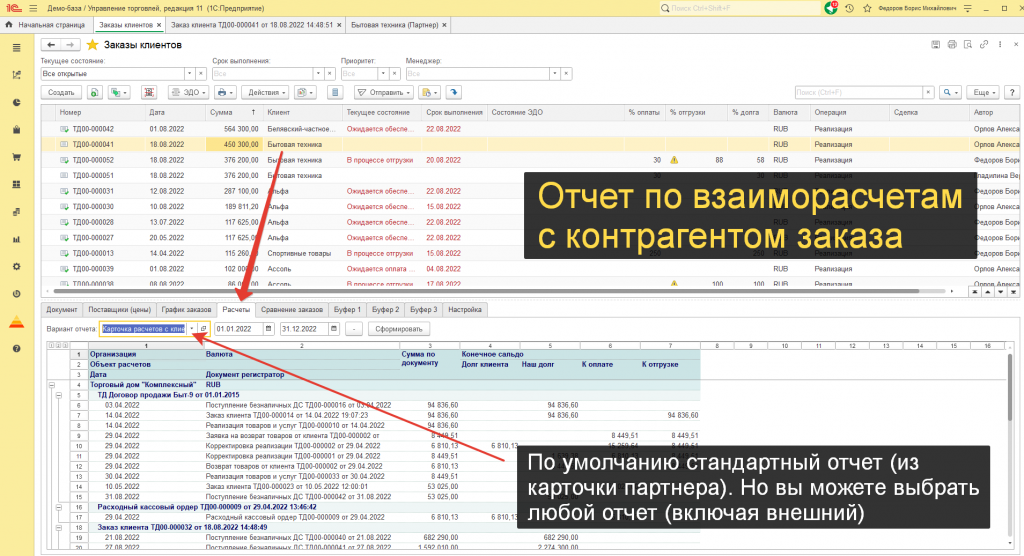Open calendar picker for 01.01.2022 date
Screen dimensions: 1024x556
[268, 329]
